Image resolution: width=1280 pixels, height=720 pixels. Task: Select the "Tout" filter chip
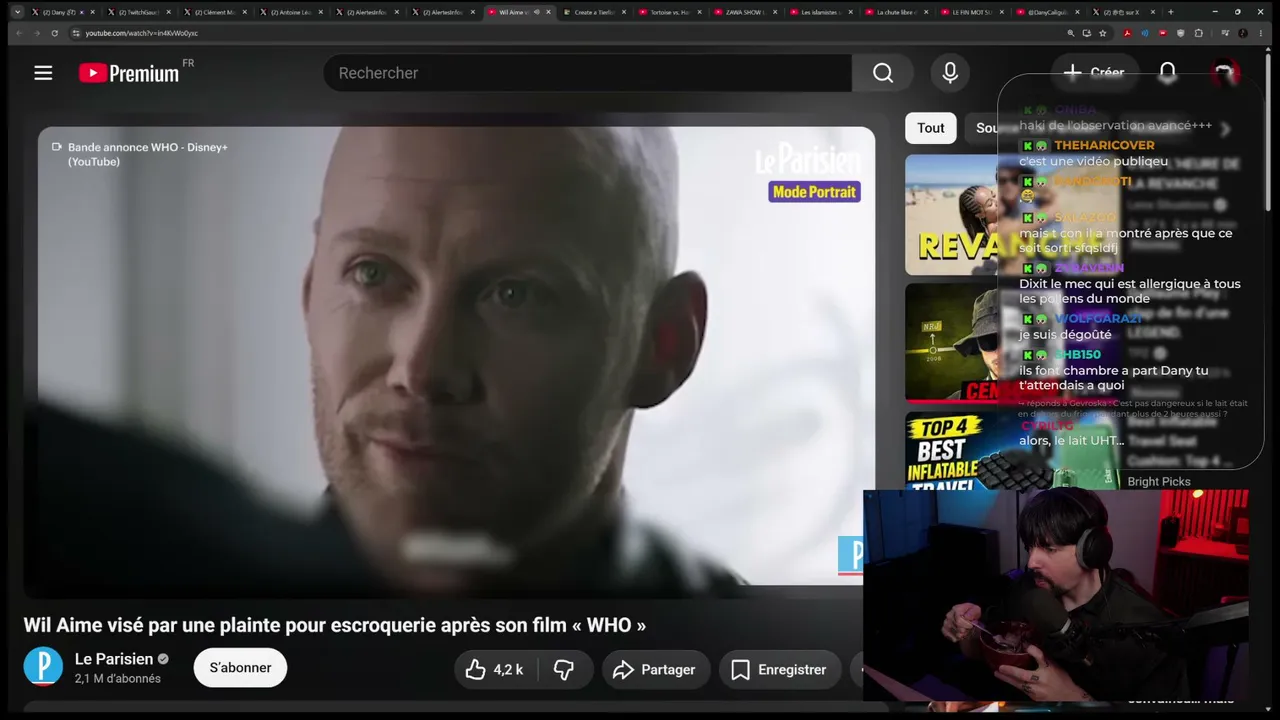931,128
